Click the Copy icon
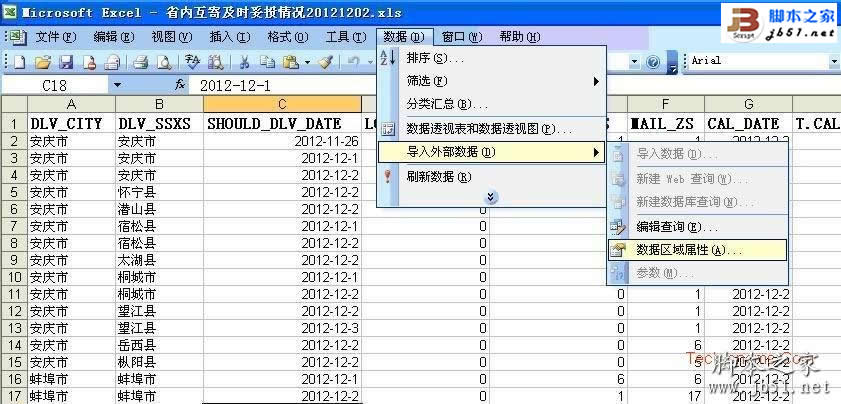Image resolution: width=841 pixels, height=404 pixels. [x=267, y=62]
